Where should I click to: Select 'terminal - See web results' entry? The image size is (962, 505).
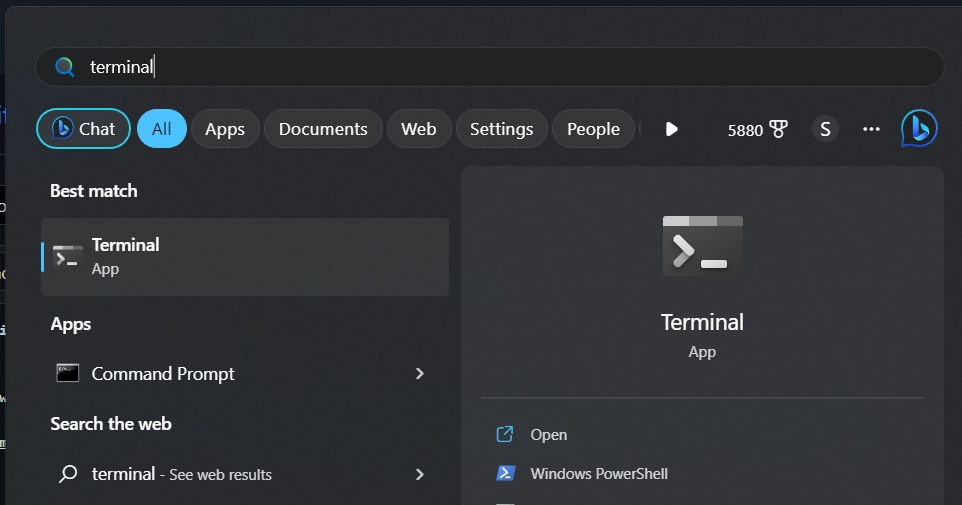(245, 474)
